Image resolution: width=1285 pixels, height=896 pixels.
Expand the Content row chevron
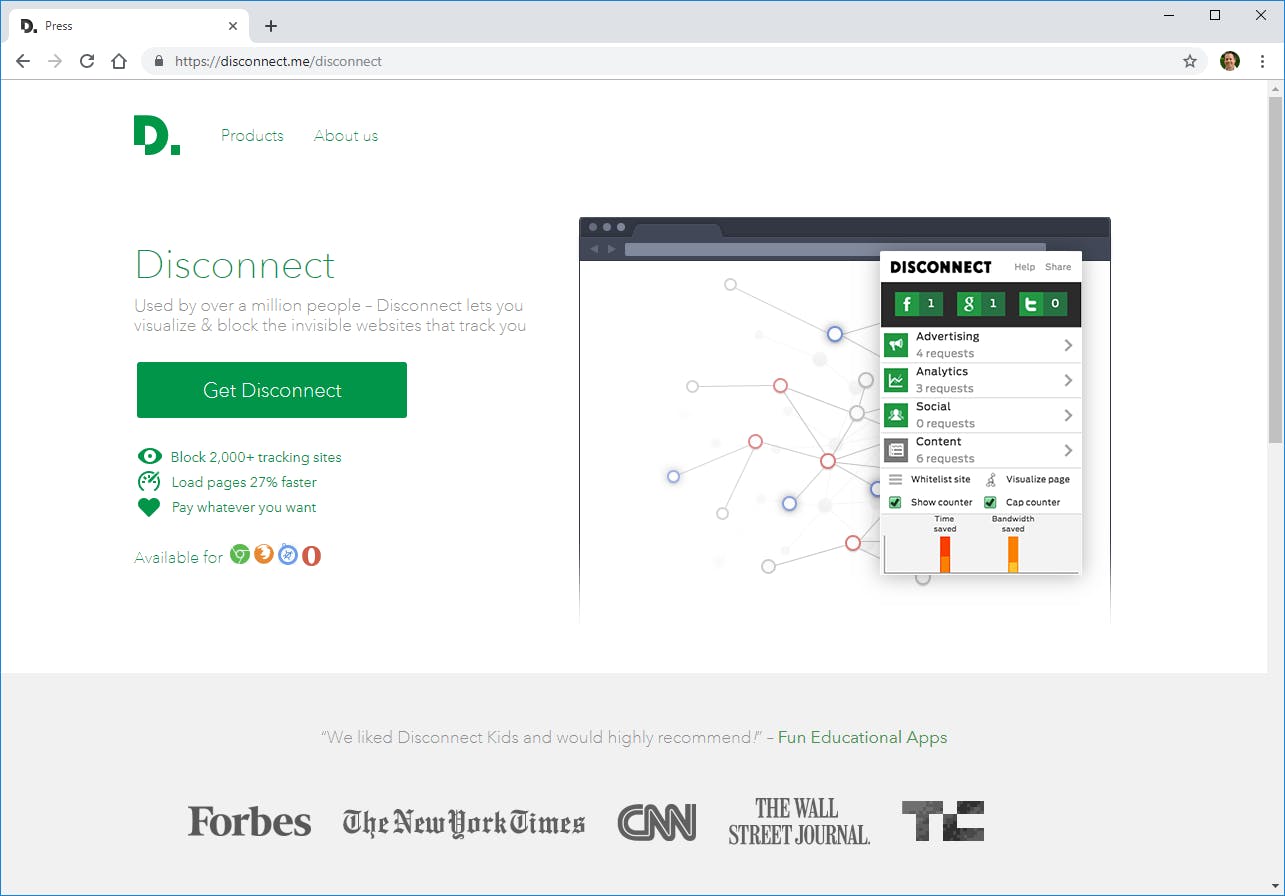click(1068, 450)
